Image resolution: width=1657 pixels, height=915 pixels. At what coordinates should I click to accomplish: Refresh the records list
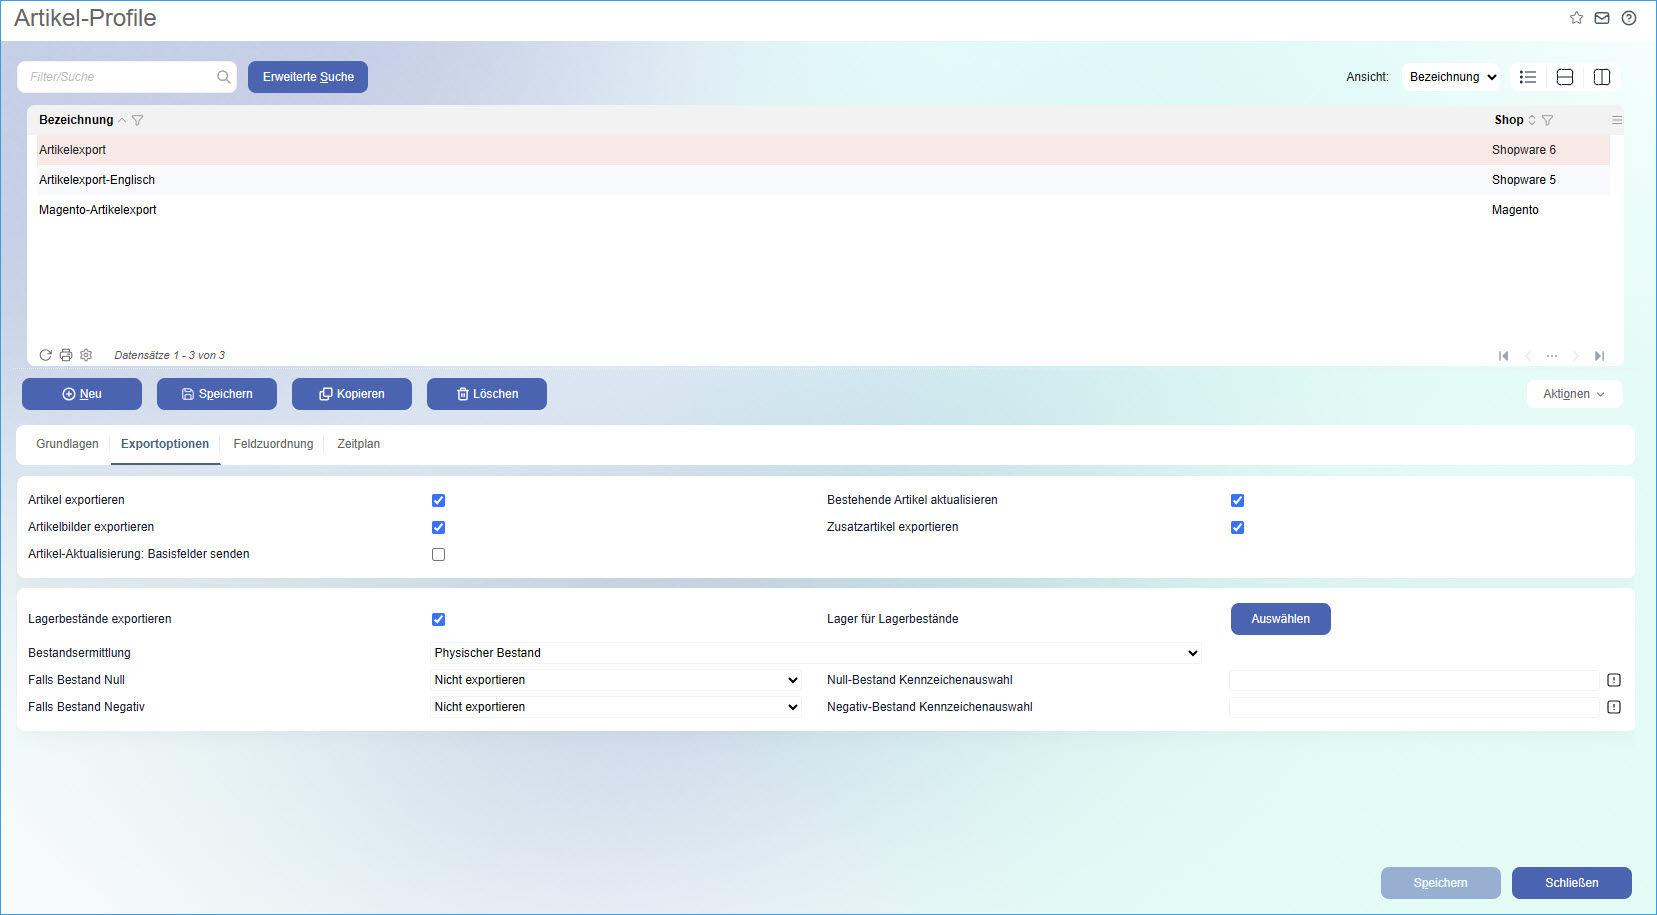(45, 355)
